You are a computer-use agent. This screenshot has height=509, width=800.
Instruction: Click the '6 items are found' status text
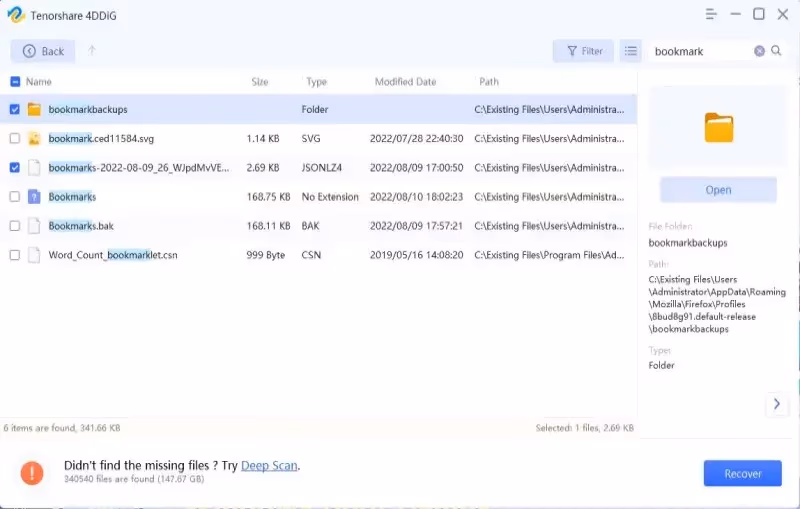[x=62, y=427]
